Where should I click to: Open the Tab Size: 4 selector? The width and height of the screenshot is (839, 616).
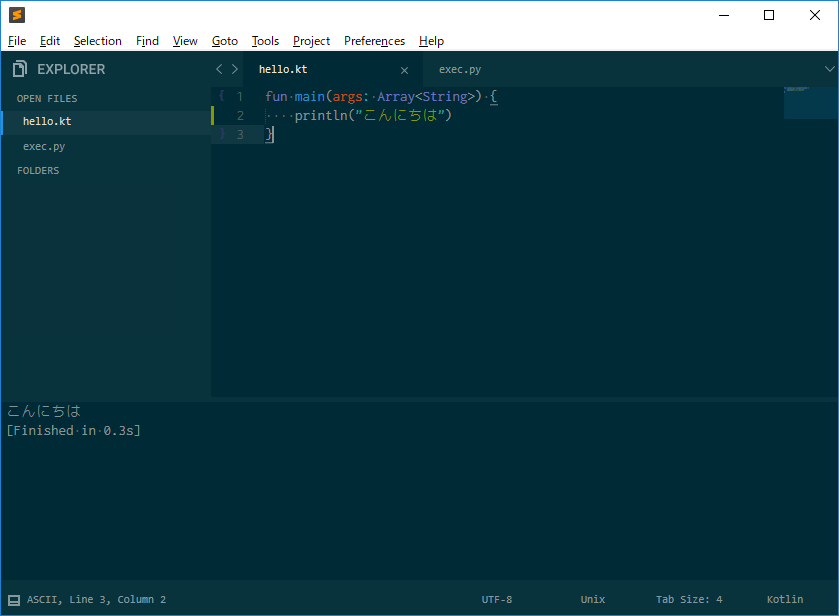pyautogui.click(x=689, y=600)
